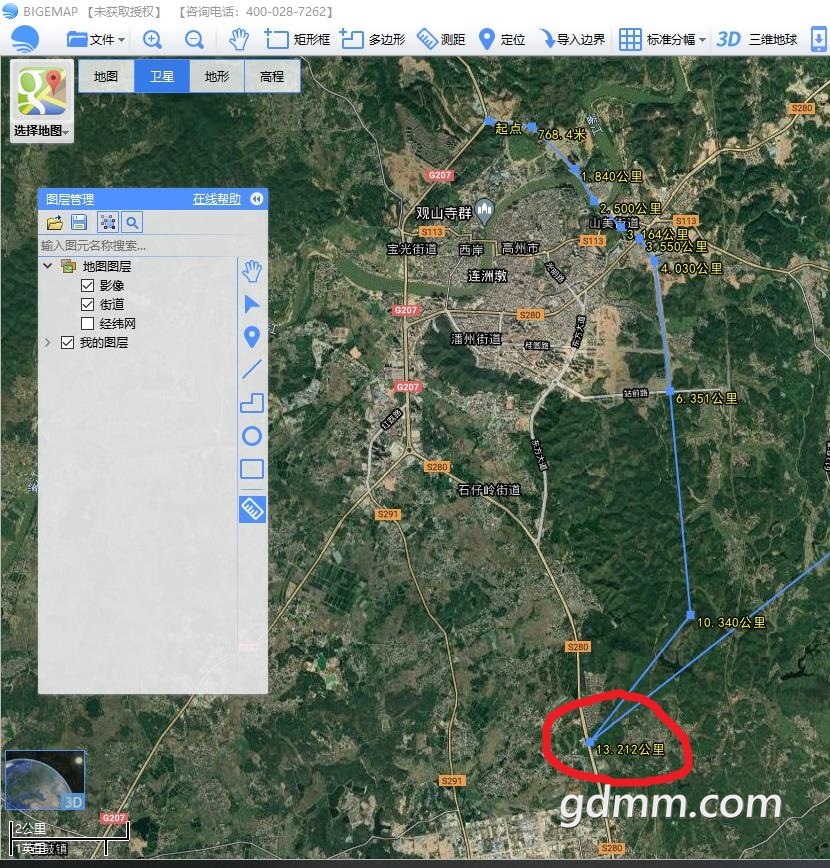Switch to the 地形 terrain tab
This screenshot has width=830, height=868.
(x=216, y=76)
